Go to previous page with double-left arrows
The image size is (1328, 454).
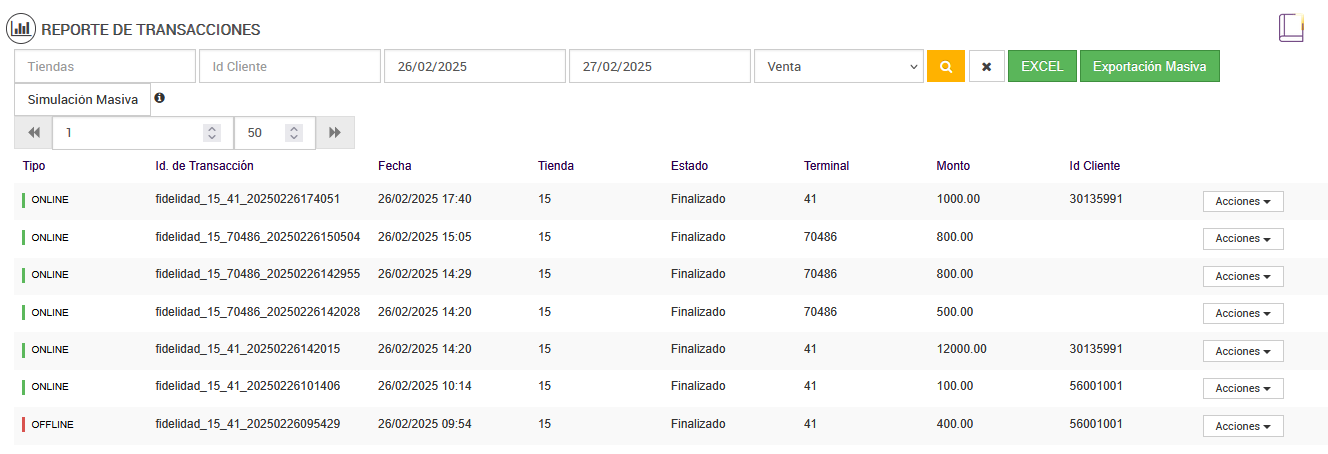33,133
